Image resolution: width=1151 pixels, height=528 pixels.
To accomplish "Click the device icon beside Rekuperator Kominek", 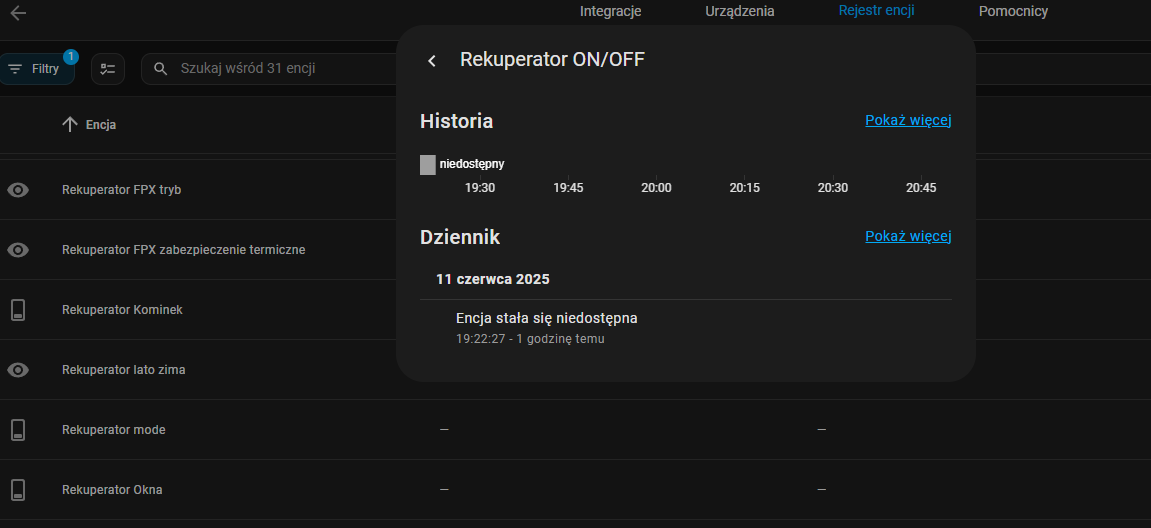I will pos(18,310).
